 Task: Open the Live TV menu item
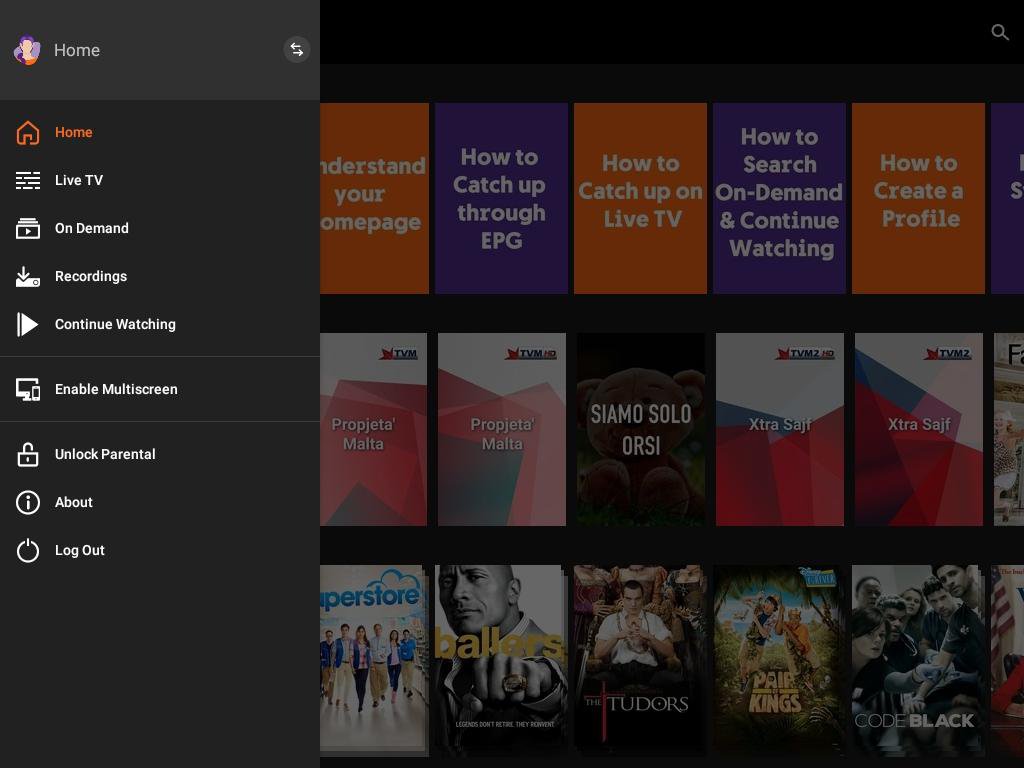(160, 180)
